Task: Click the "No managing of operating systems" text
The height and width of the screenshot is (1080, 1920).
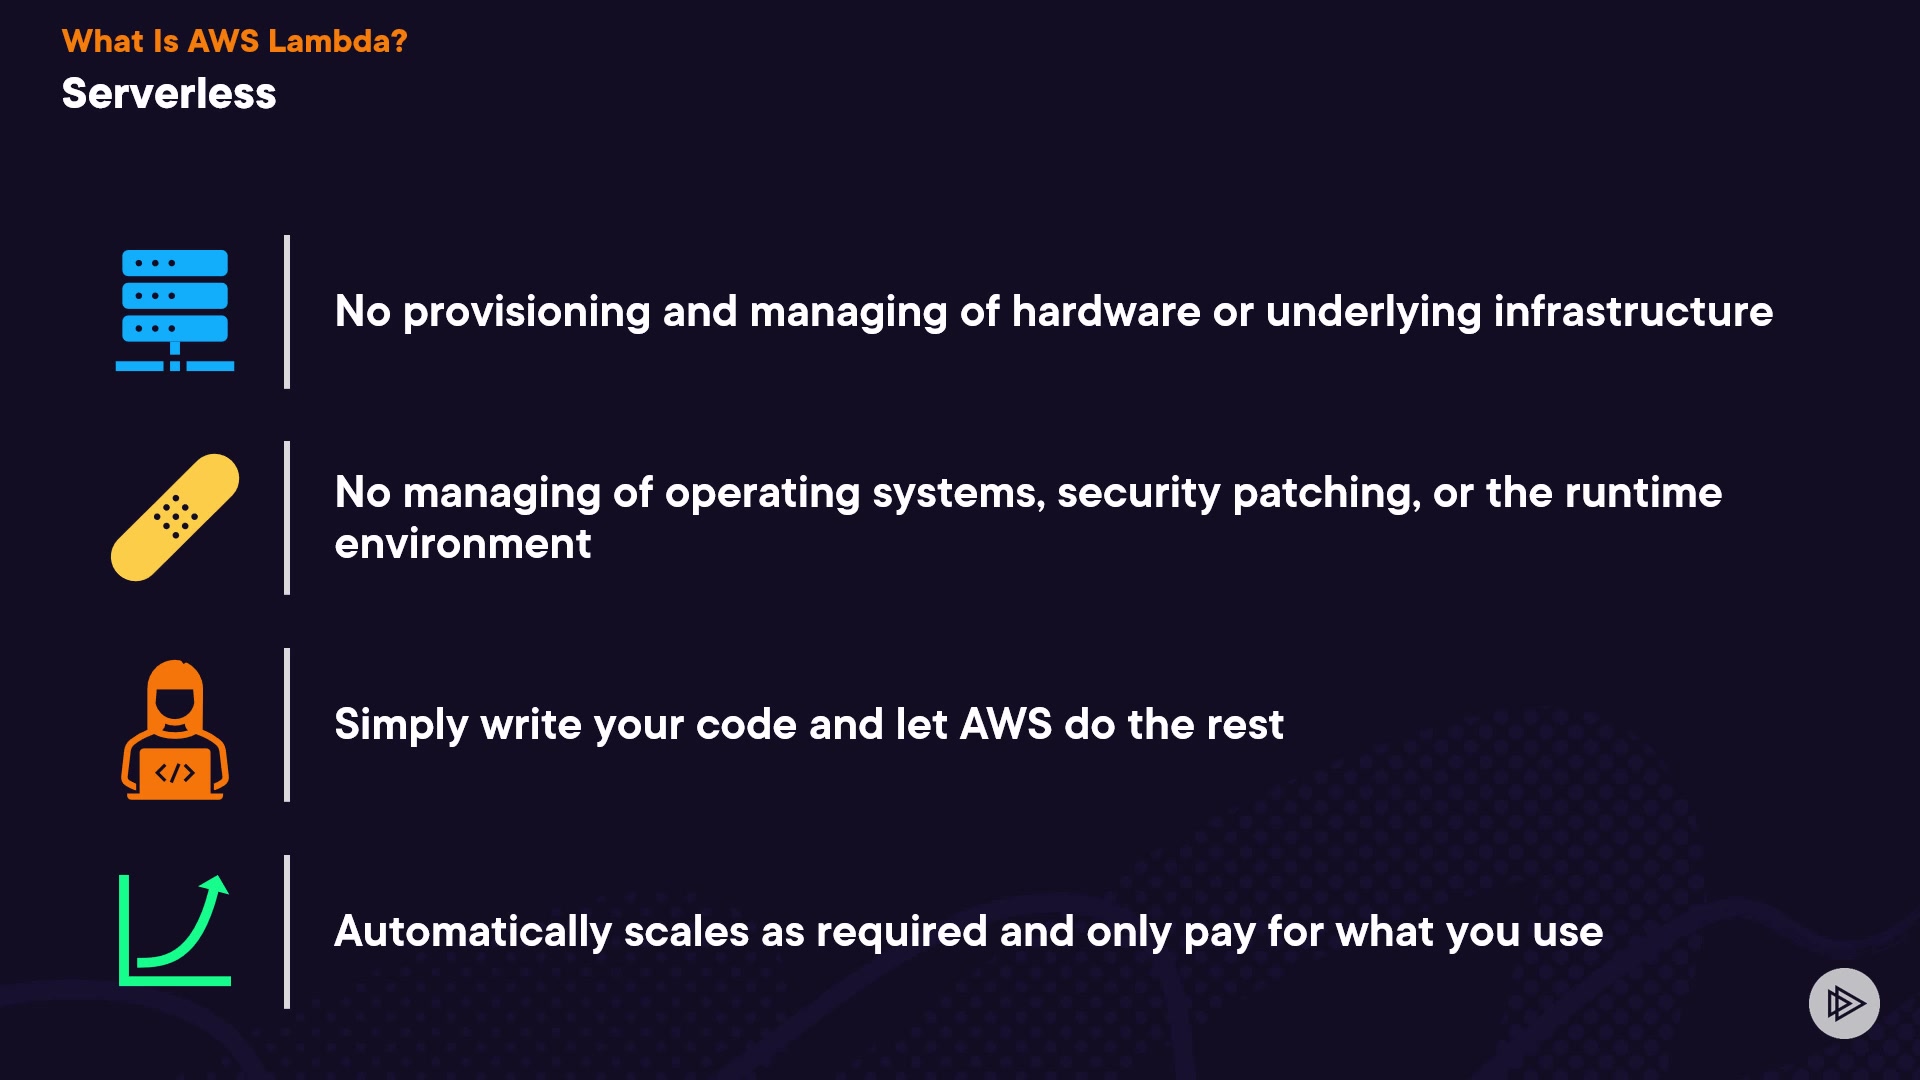Action: coord(1028,493)
